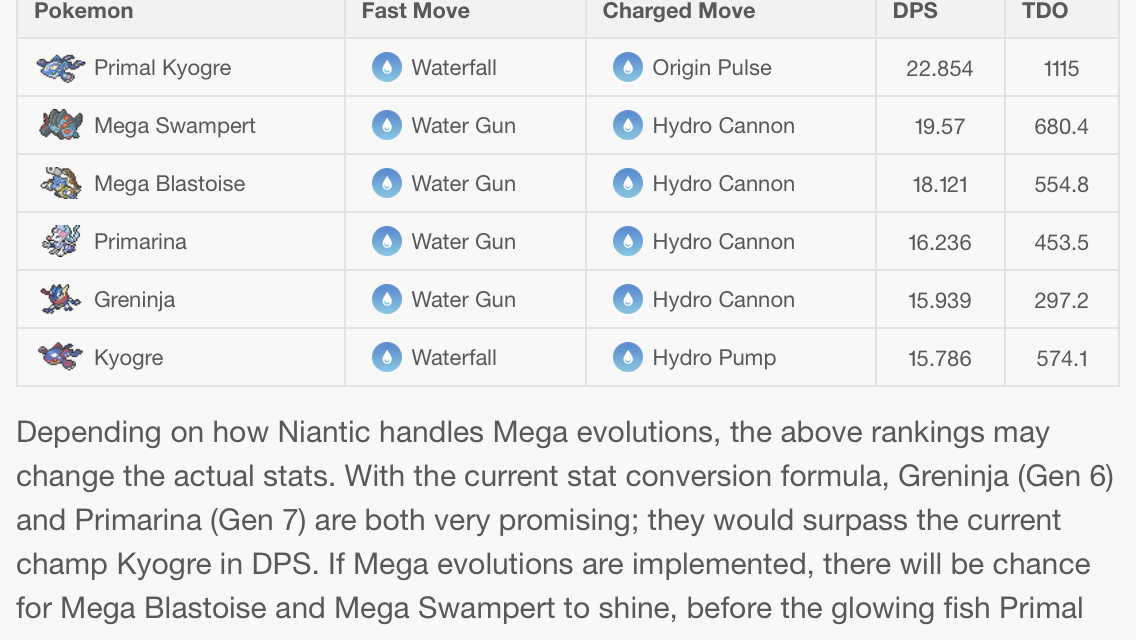This screenshot has width=1136, height=640.
Task: Click the Pokemon column header
Action: point(83,11)
